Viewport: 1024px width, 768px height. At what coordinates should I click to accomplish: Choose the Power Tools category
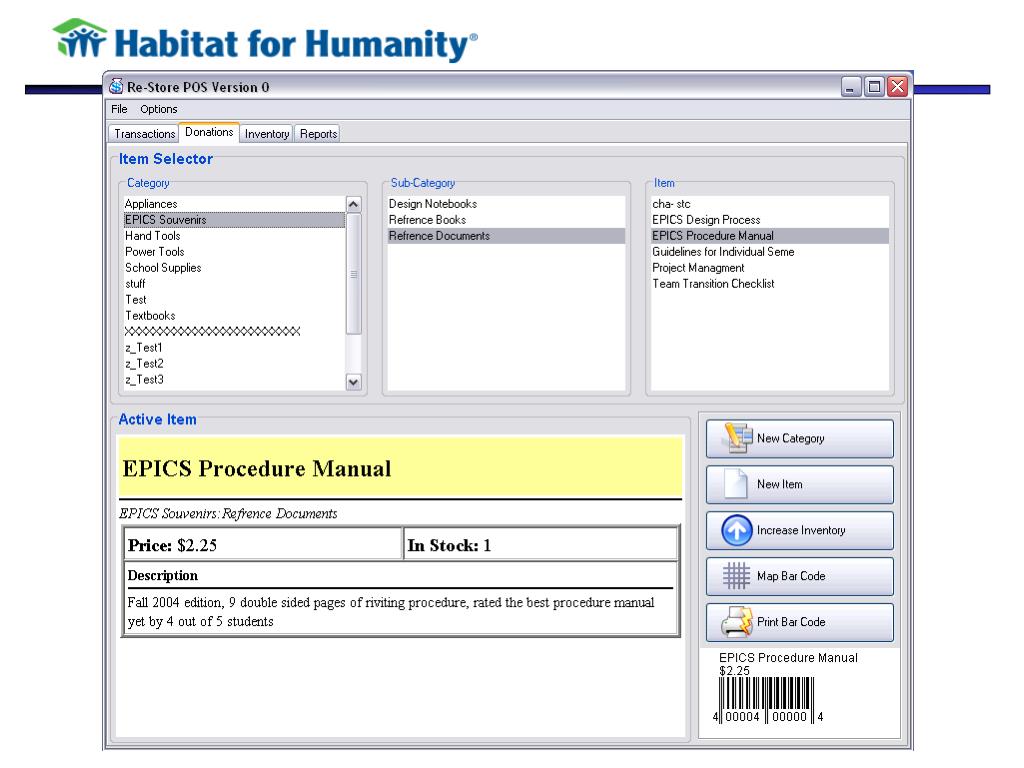pos(234,252)
